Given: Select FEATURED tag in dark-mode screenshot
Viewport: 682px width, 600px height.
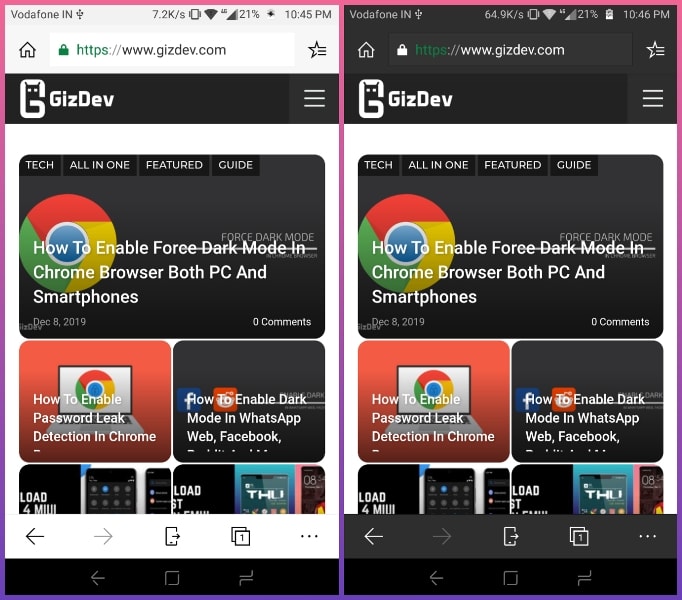Looking at the screenshot, I should pyautogui.click(x=512, y=165).
